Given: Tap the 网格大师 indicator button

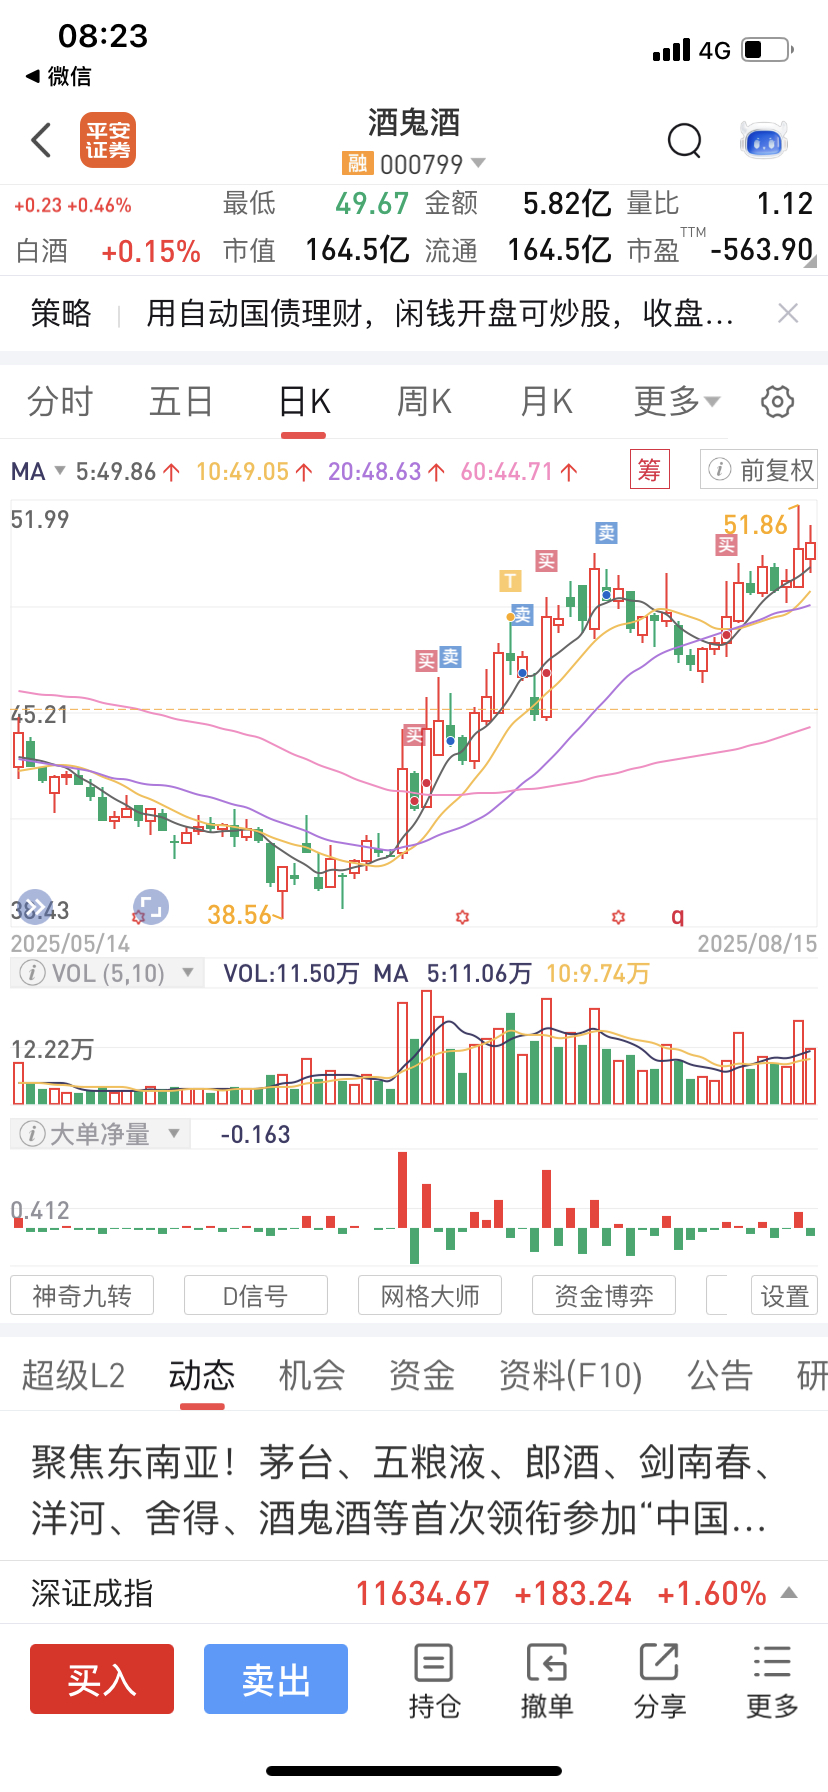Looking at the screenshot, I should (x=430, y=1295).
